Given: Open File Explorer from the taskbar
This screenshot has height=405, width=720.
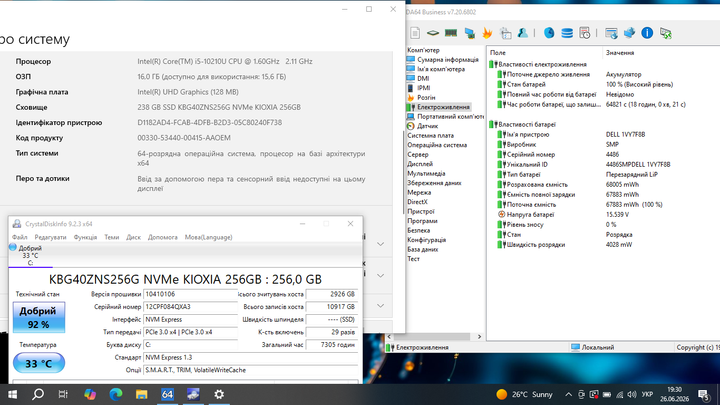Looking at the screenshot, I should pyautogui.click(x=141, y=394).
